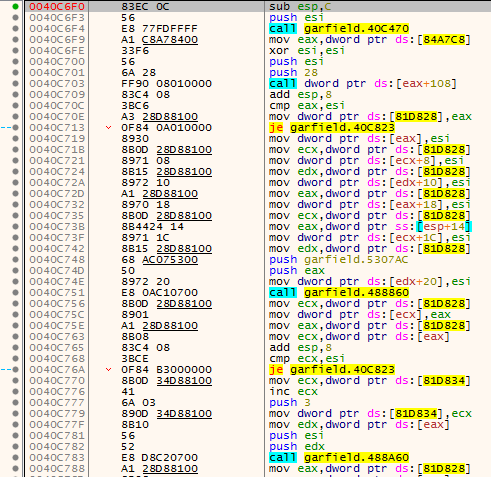The height and width of the screenshot is (477, 491).
Task: Click the 'xor esi,esi' instruction
Action: click(x=307, y=51)
